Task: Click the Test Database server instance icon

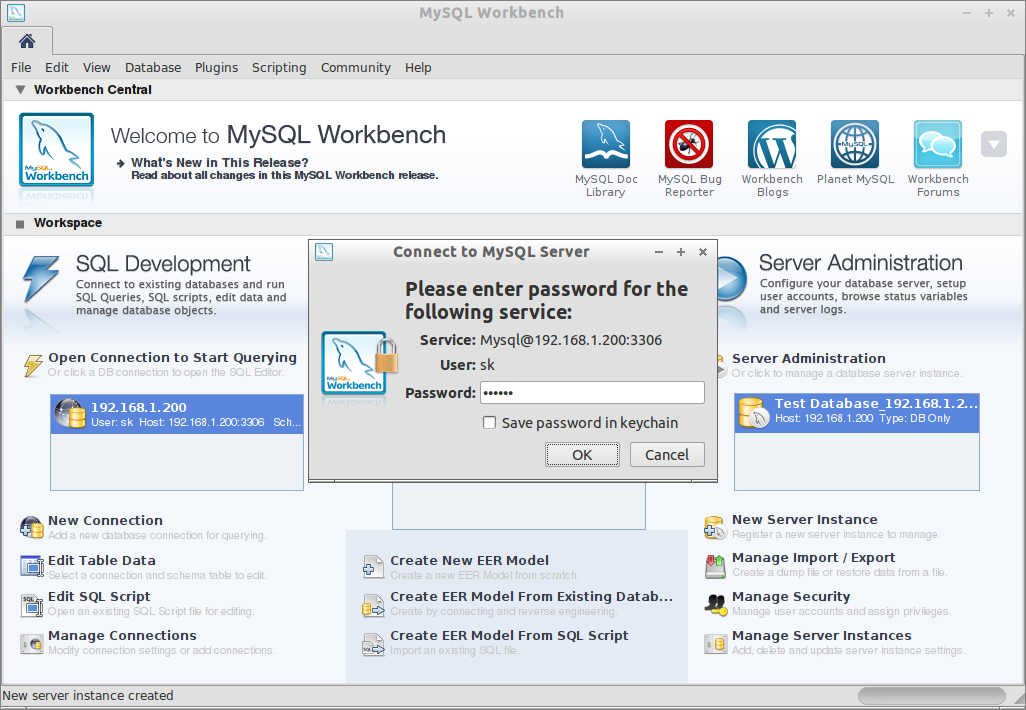Action: click(x=754, y=413)
